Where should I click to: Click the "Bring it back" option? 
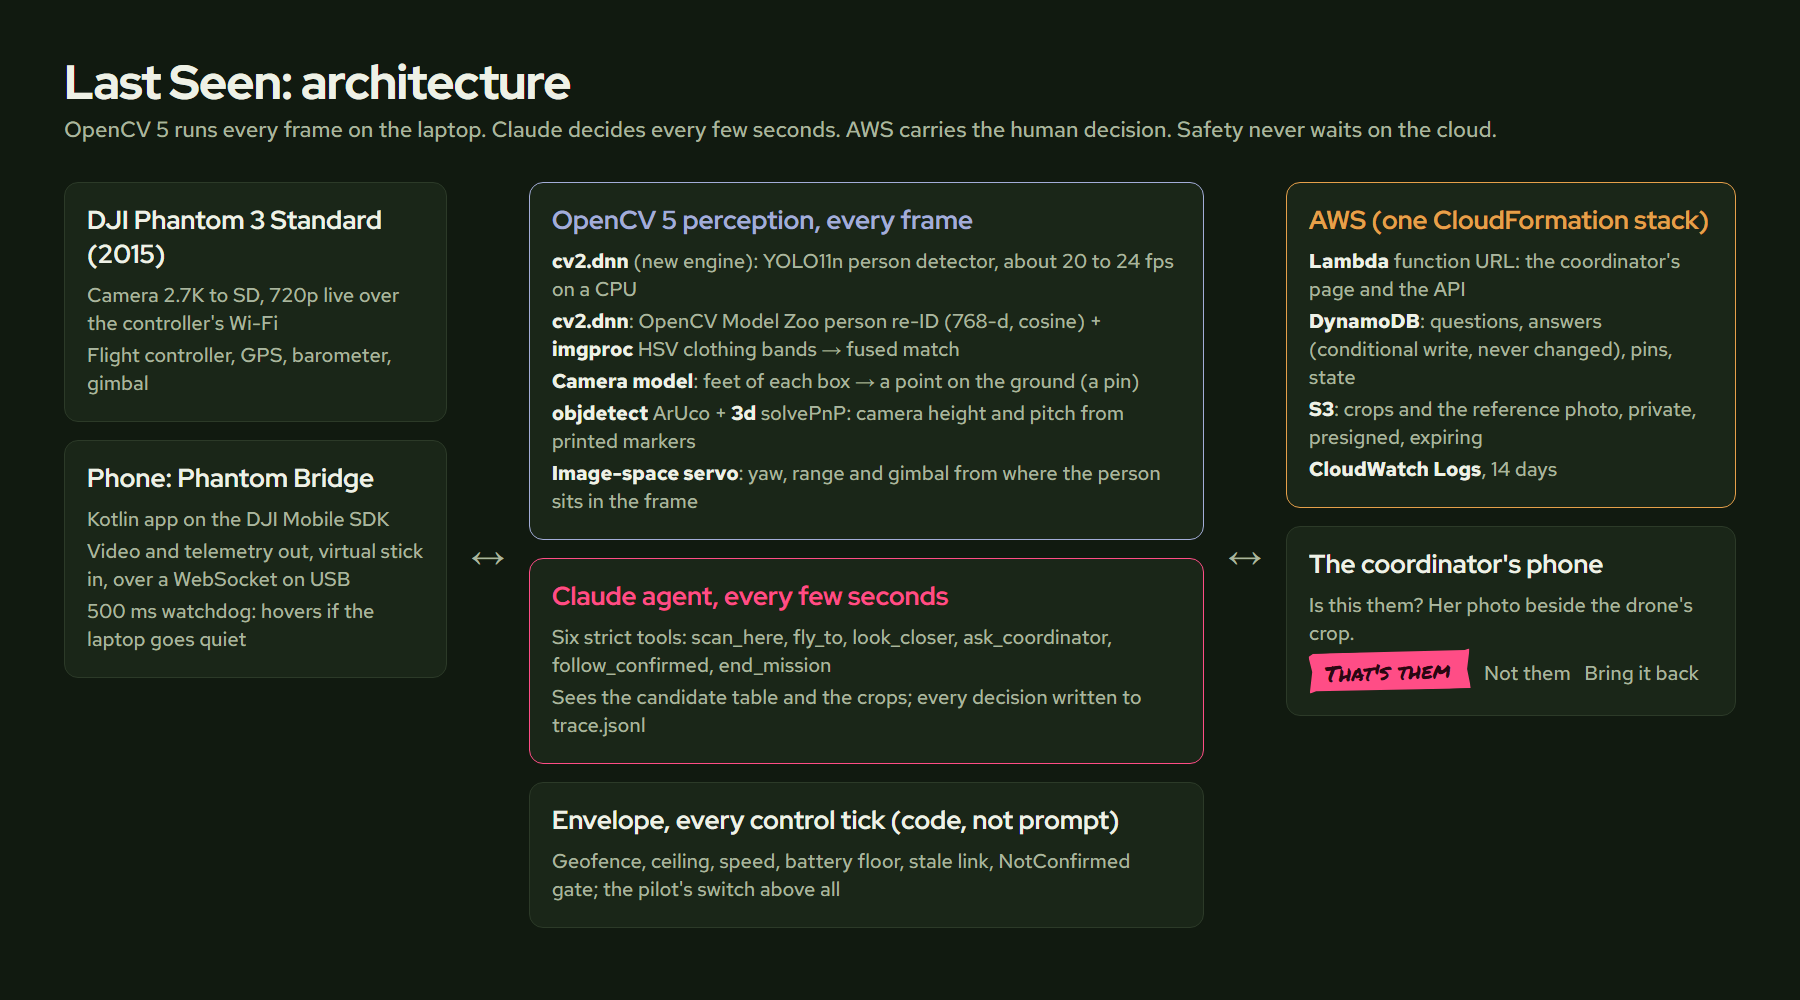1641,673
